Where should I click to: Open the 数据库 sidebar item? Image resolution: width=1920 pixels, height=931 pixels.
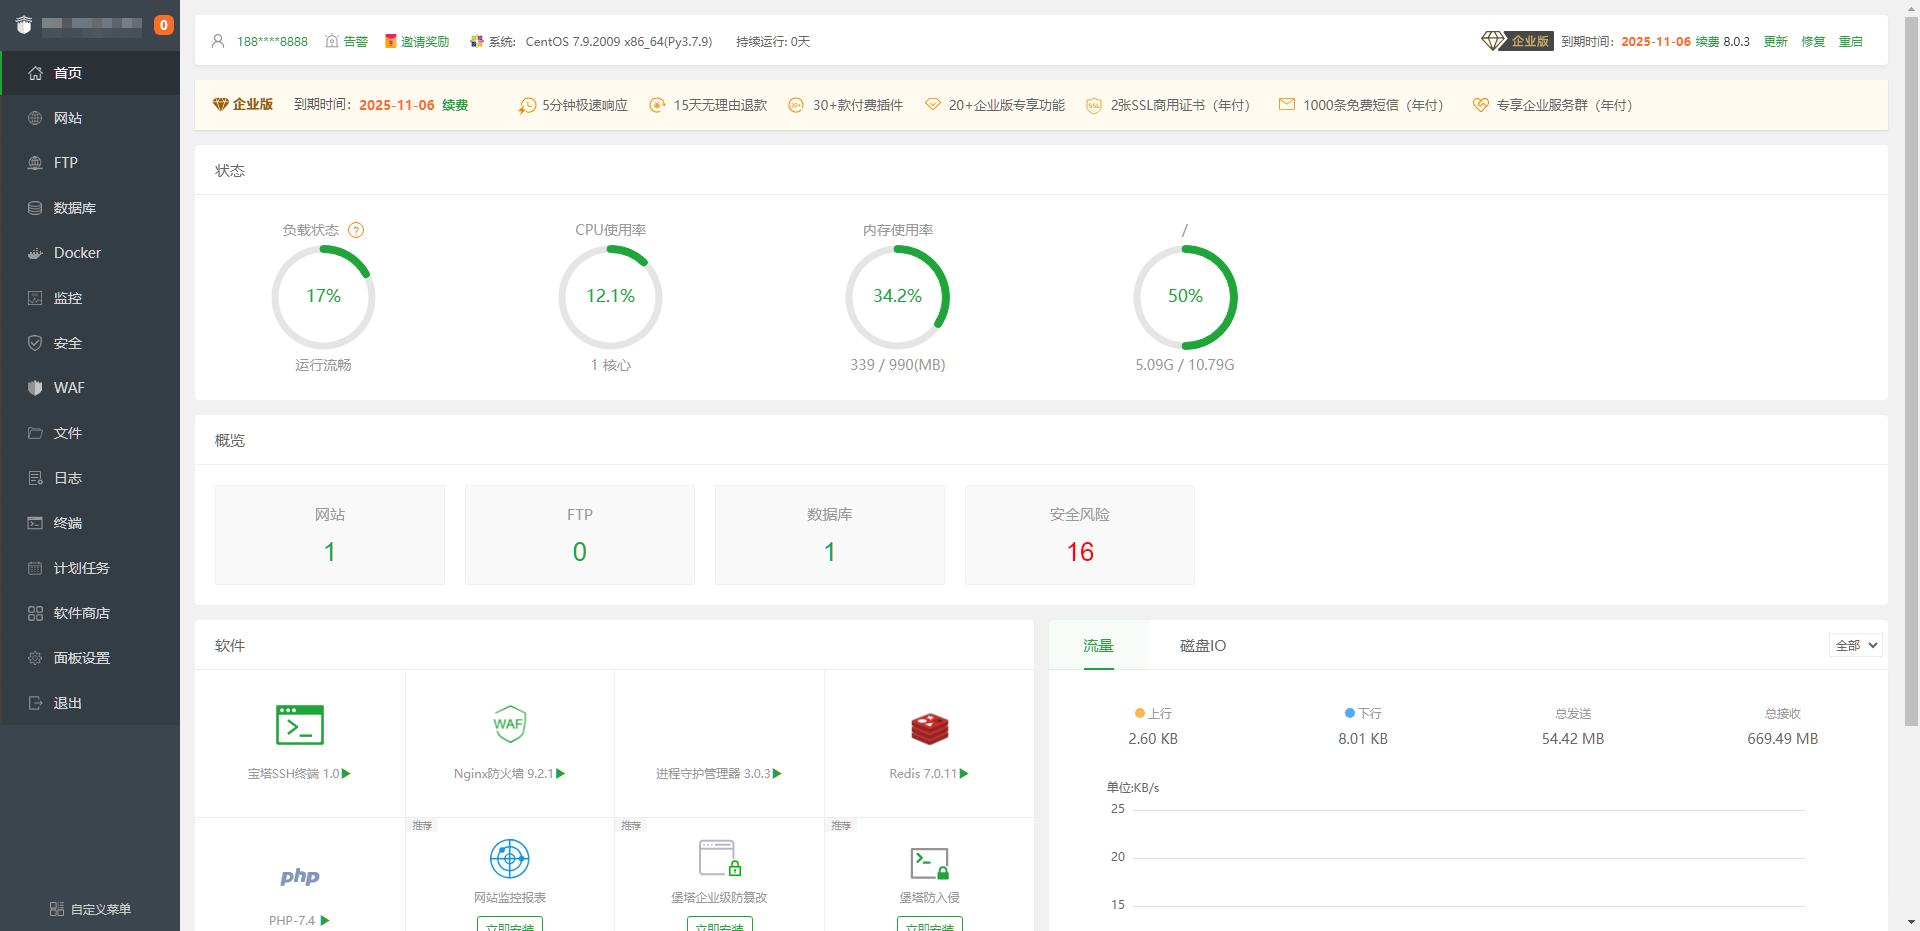click(90, 208)
